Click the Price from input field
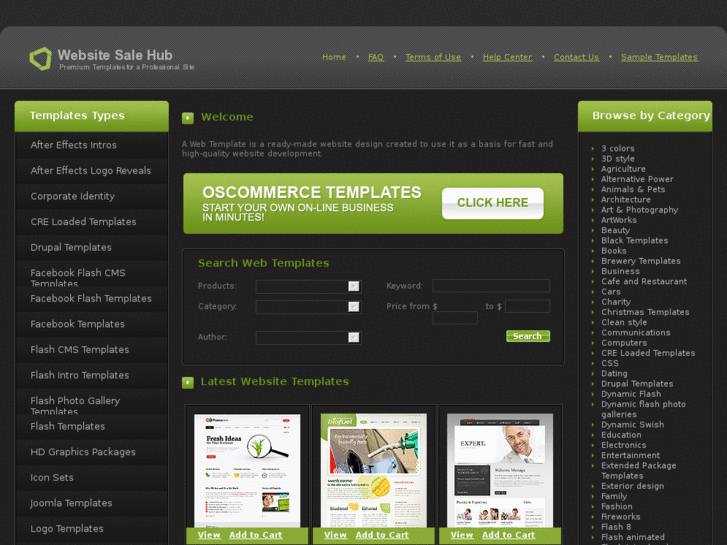 tap(455, 318)
